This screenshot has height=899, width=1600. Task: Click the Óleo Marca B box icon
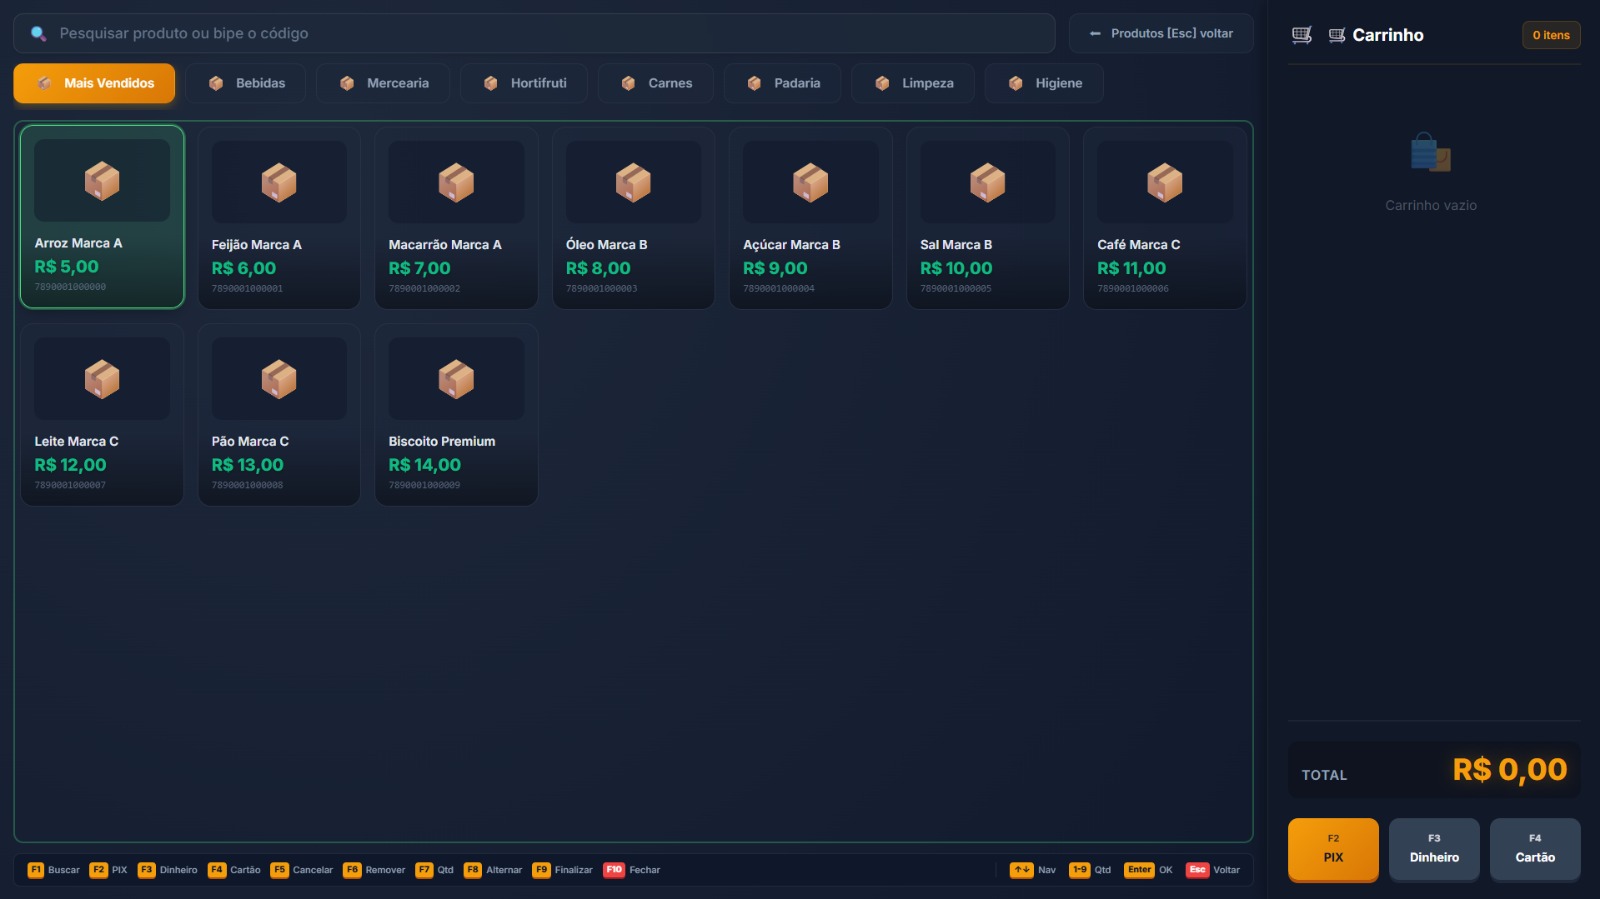(x=633, y=182)
